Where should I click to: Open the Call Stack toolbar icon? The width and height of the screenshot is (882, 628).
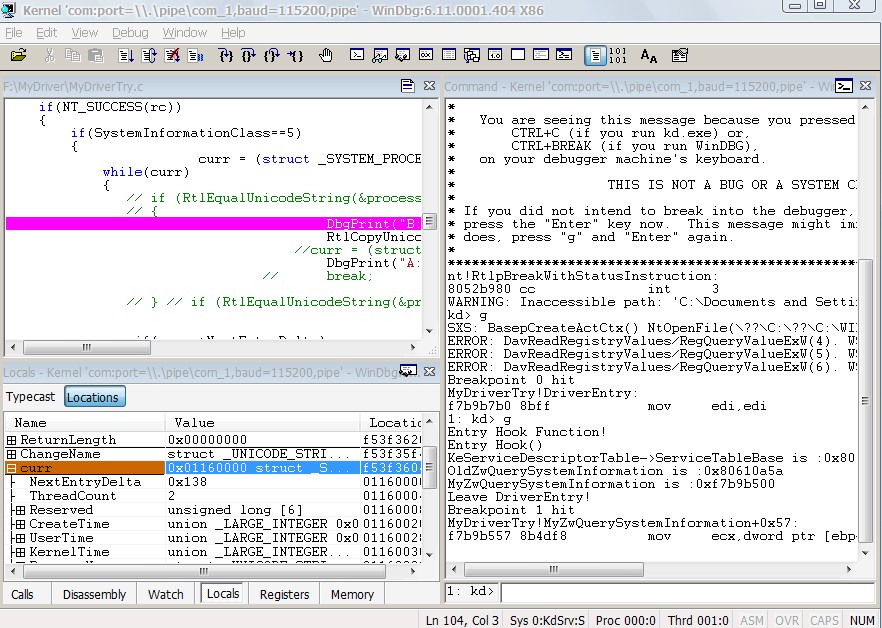(x=472, y=55)
